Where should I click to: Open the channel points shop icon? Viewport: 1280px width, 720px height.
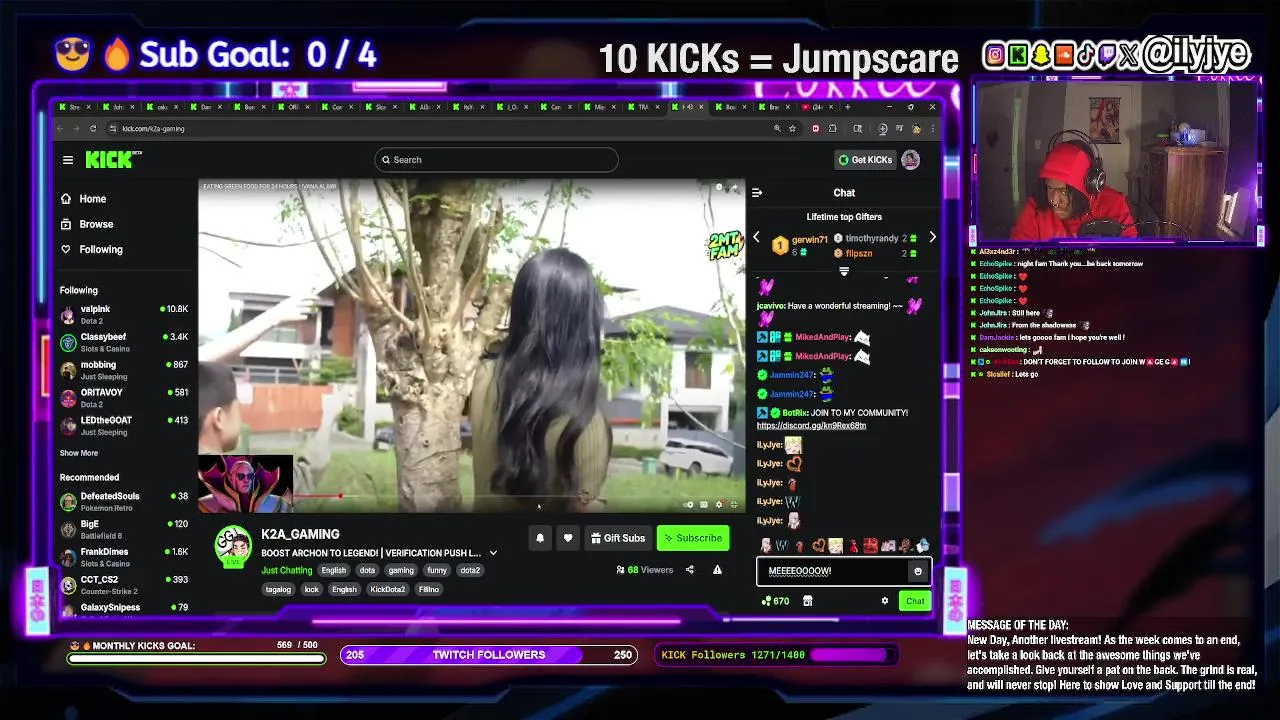(808, 601)
